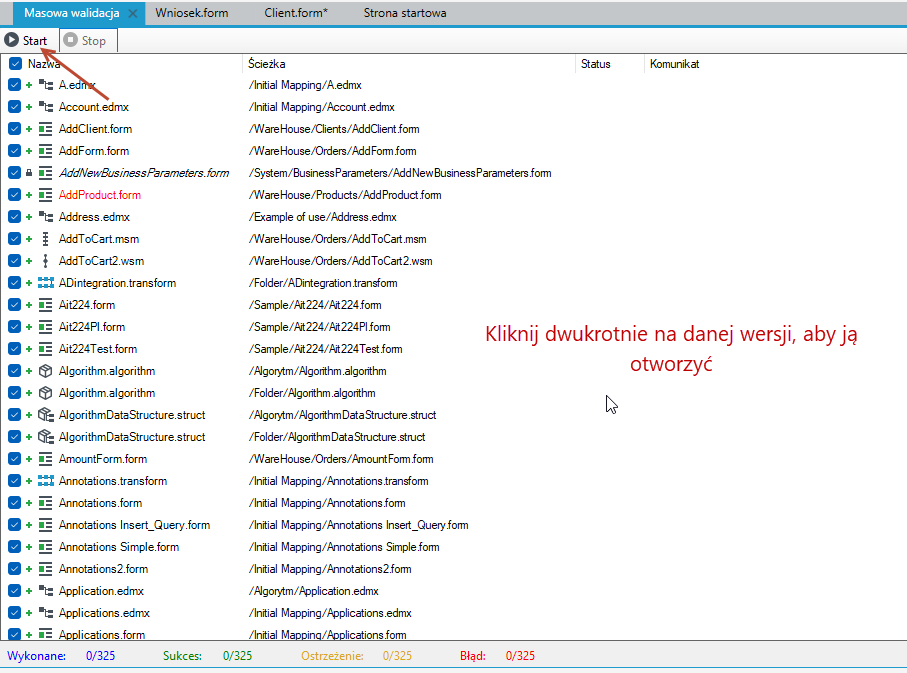Click the cube icon of Algorithm.algorithm in /Algorytm

[46, 371]
